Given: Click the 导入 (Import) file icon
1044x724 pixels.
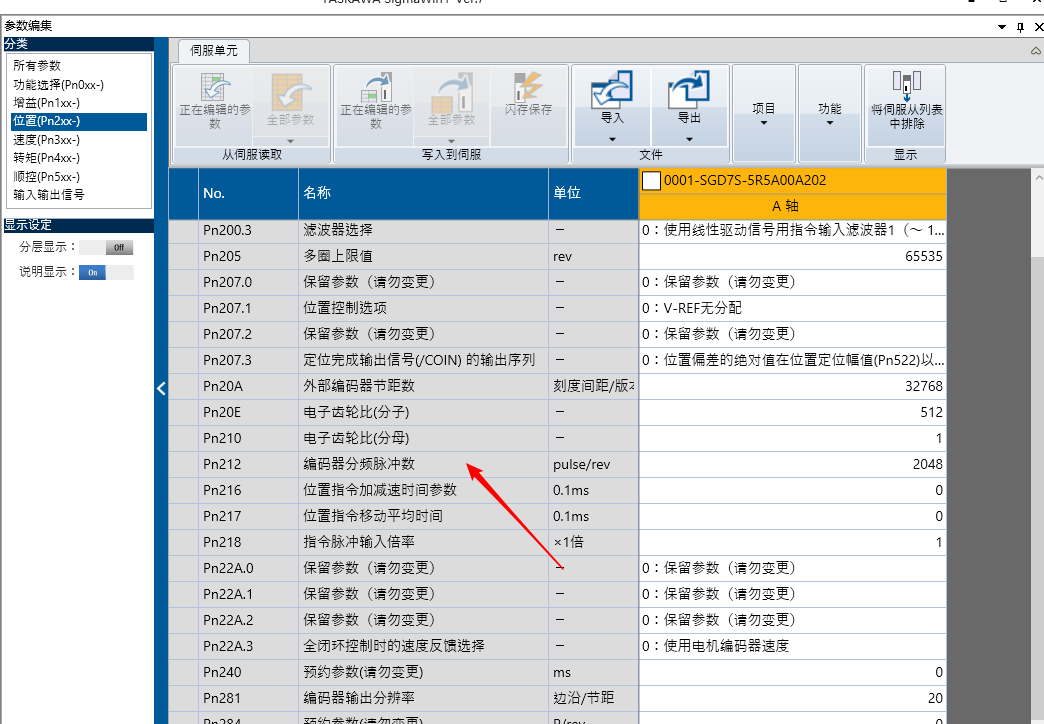Looking at the screenshot, I should click(x=611, y=93).
